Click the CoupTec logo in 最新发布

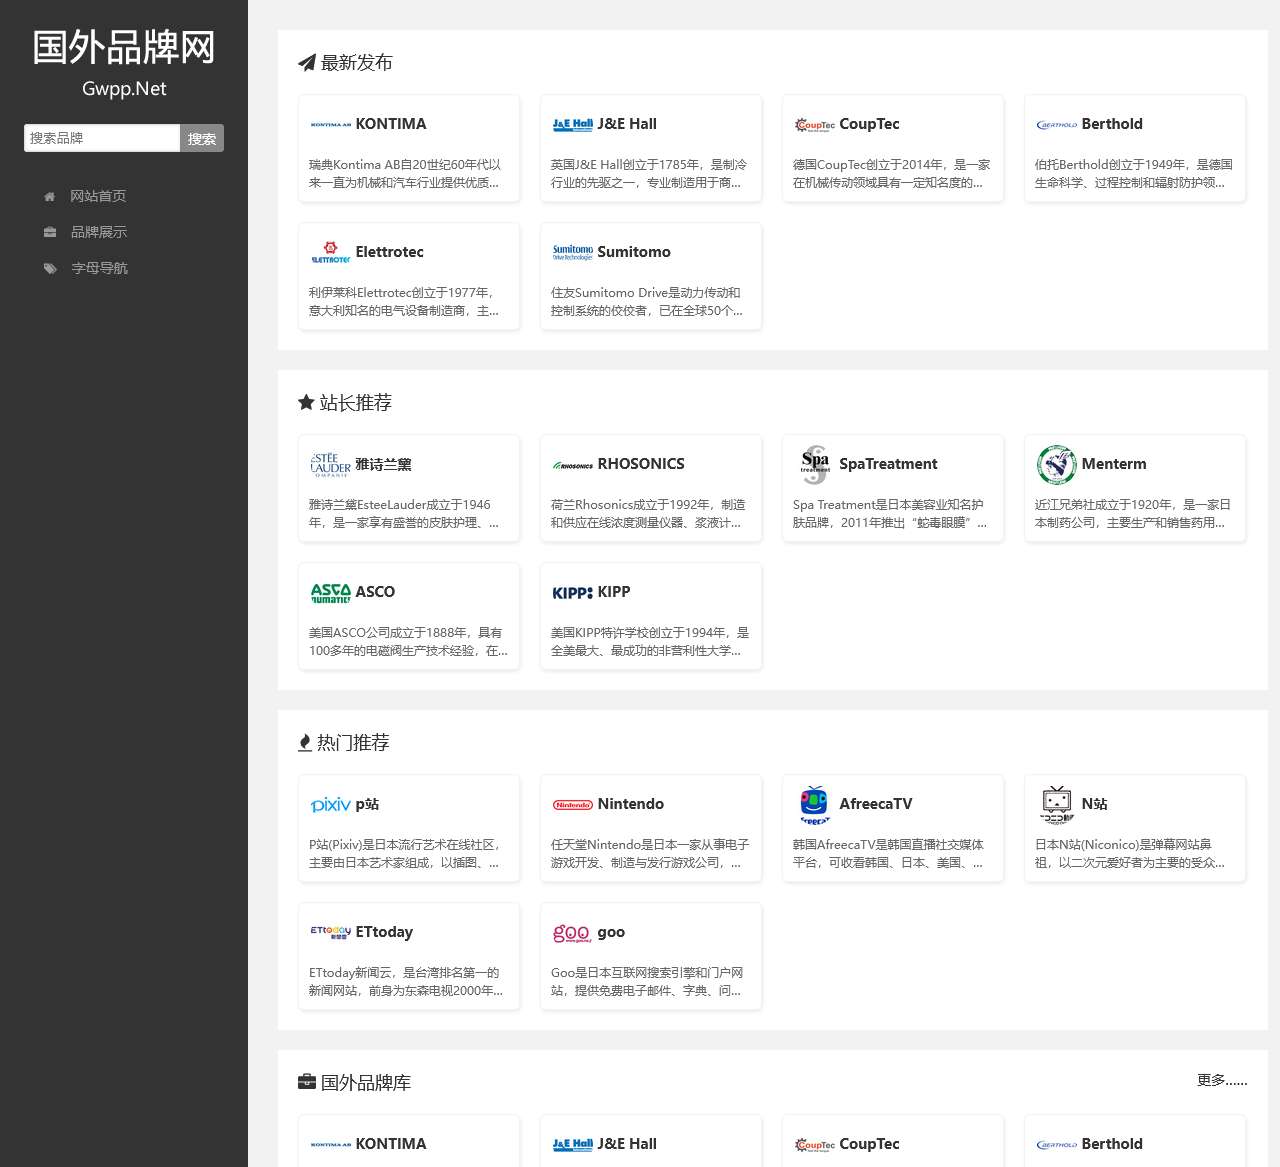point(815,125)
